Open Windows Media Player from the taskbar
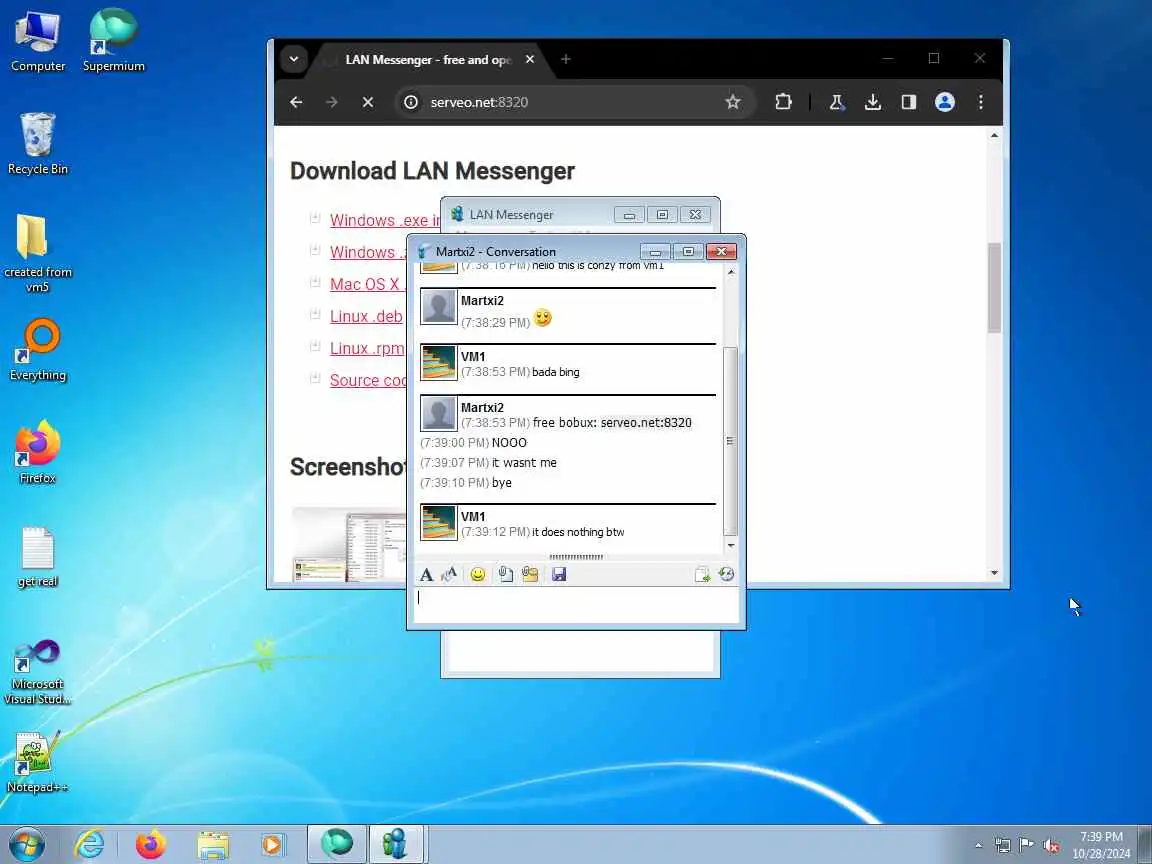This screenshot has height=864, width=1152. tap(271, 844)
